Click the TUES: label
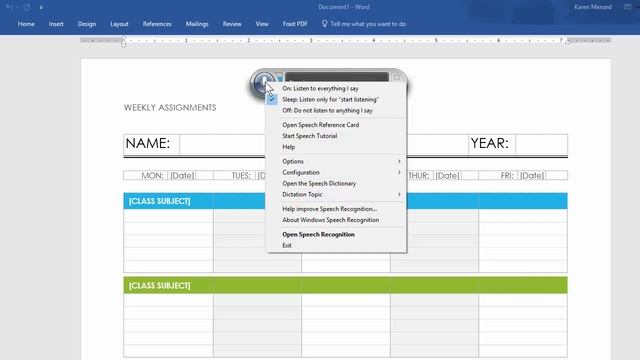The image size is (640, 360). pyautogui.click(x=241, y=176)
